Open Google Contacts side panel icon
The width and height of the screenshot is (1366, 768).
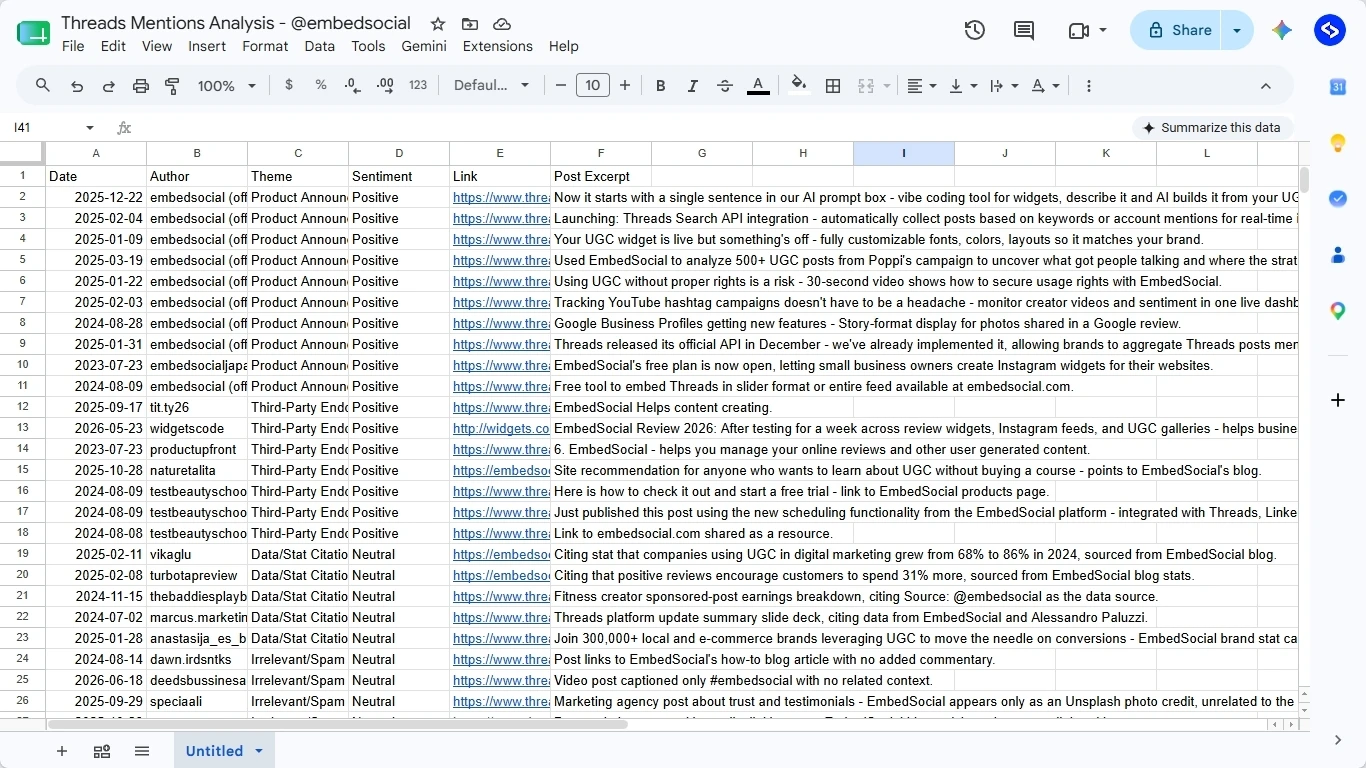pyautogui.click(x=1338, y=255)
